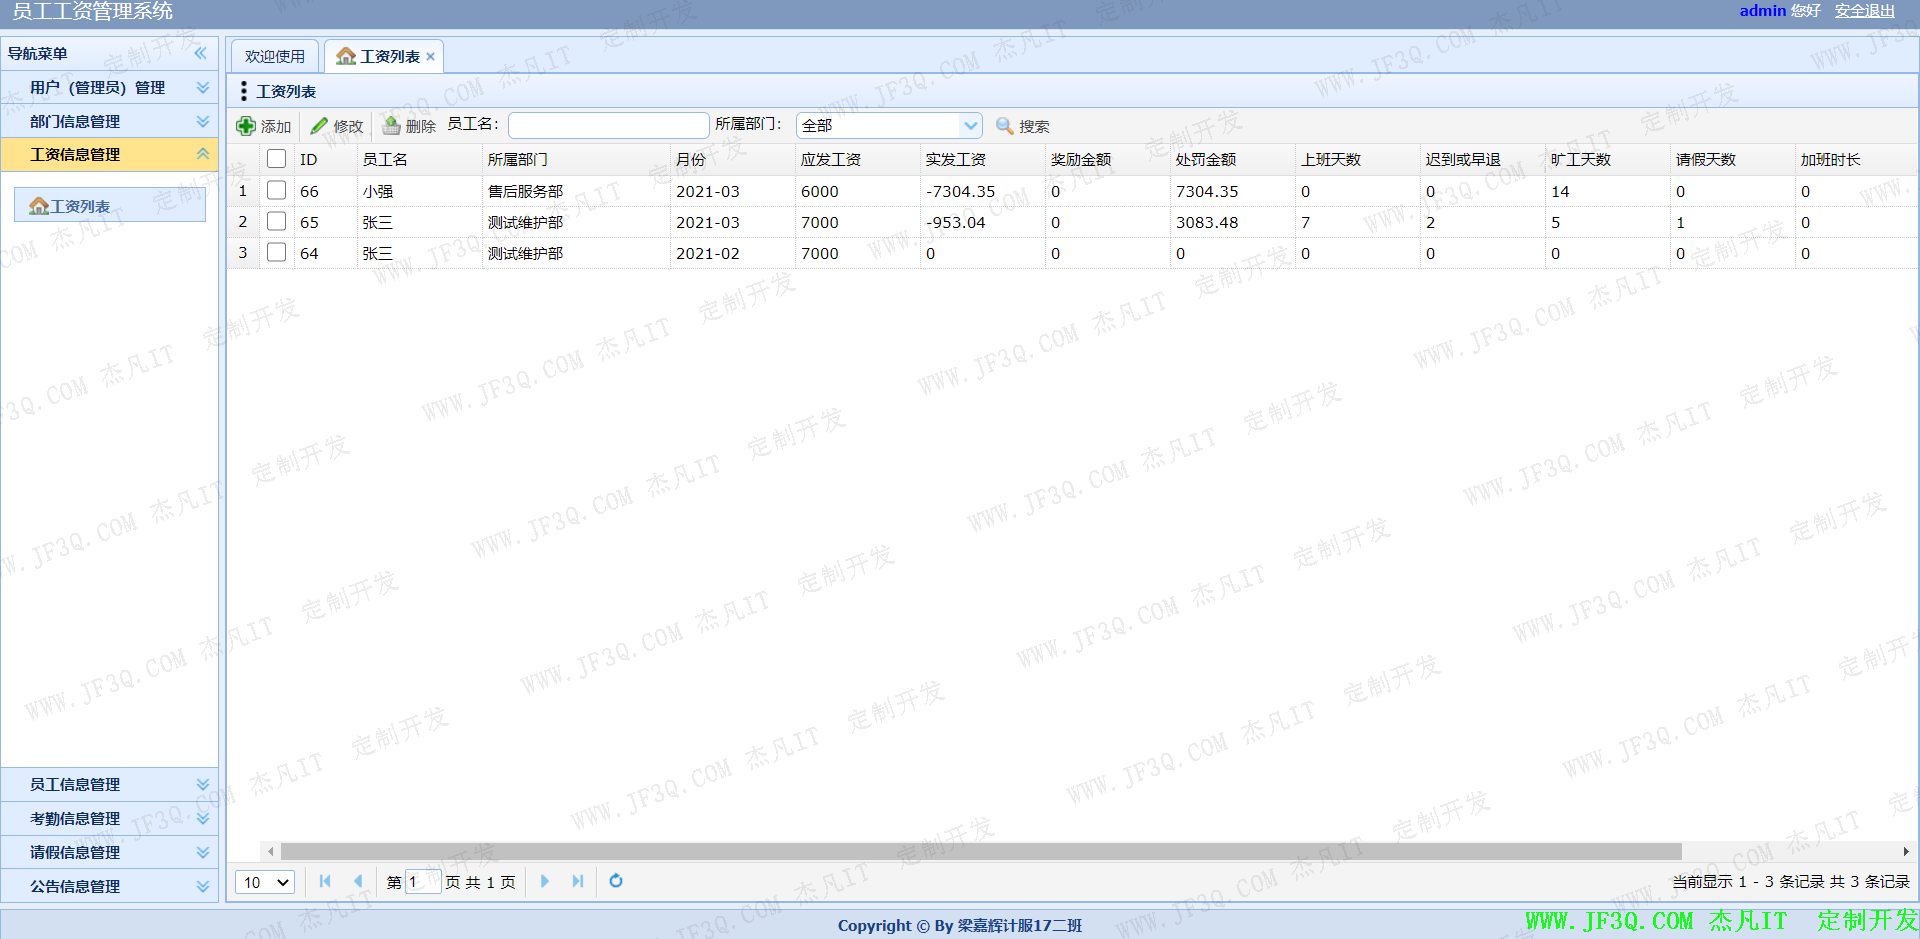Go to the next page arrow
Viewport: 1920px width, 939px height.
545,881
